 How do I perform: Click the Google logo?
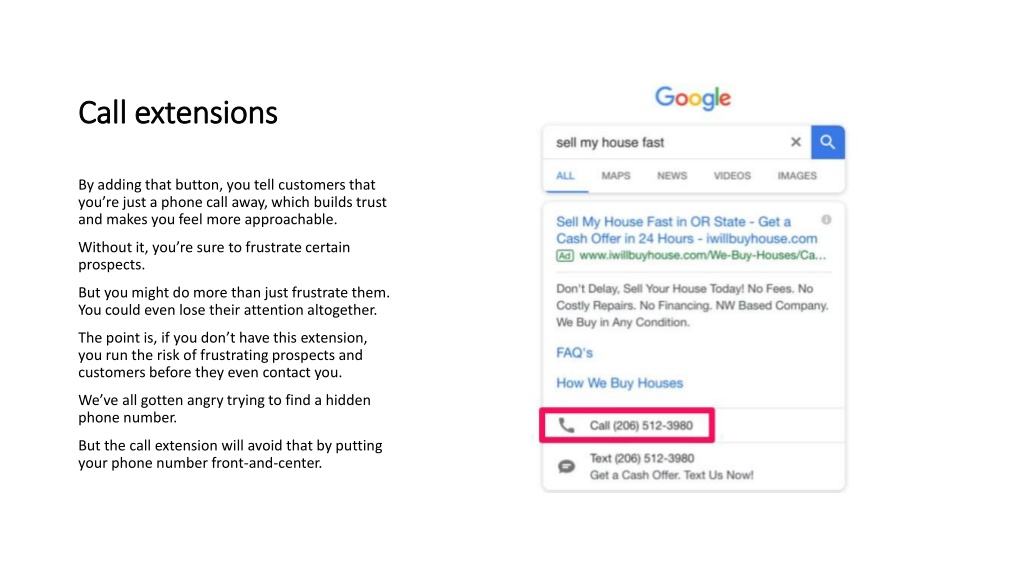coord(693,99)
